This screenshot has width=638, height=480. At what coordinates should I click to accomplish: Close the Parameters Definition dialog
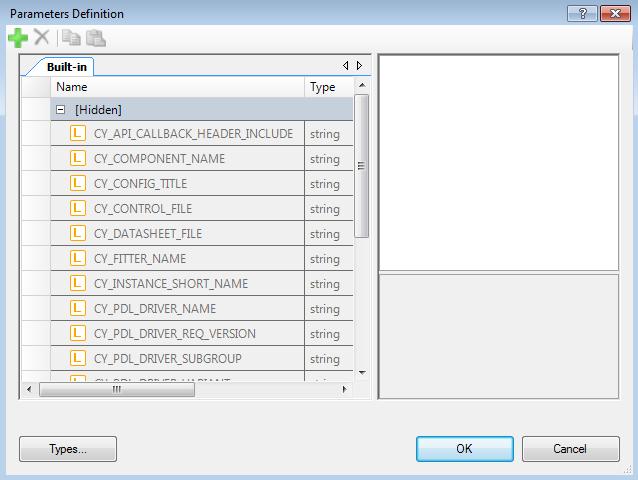click(615, 14)
